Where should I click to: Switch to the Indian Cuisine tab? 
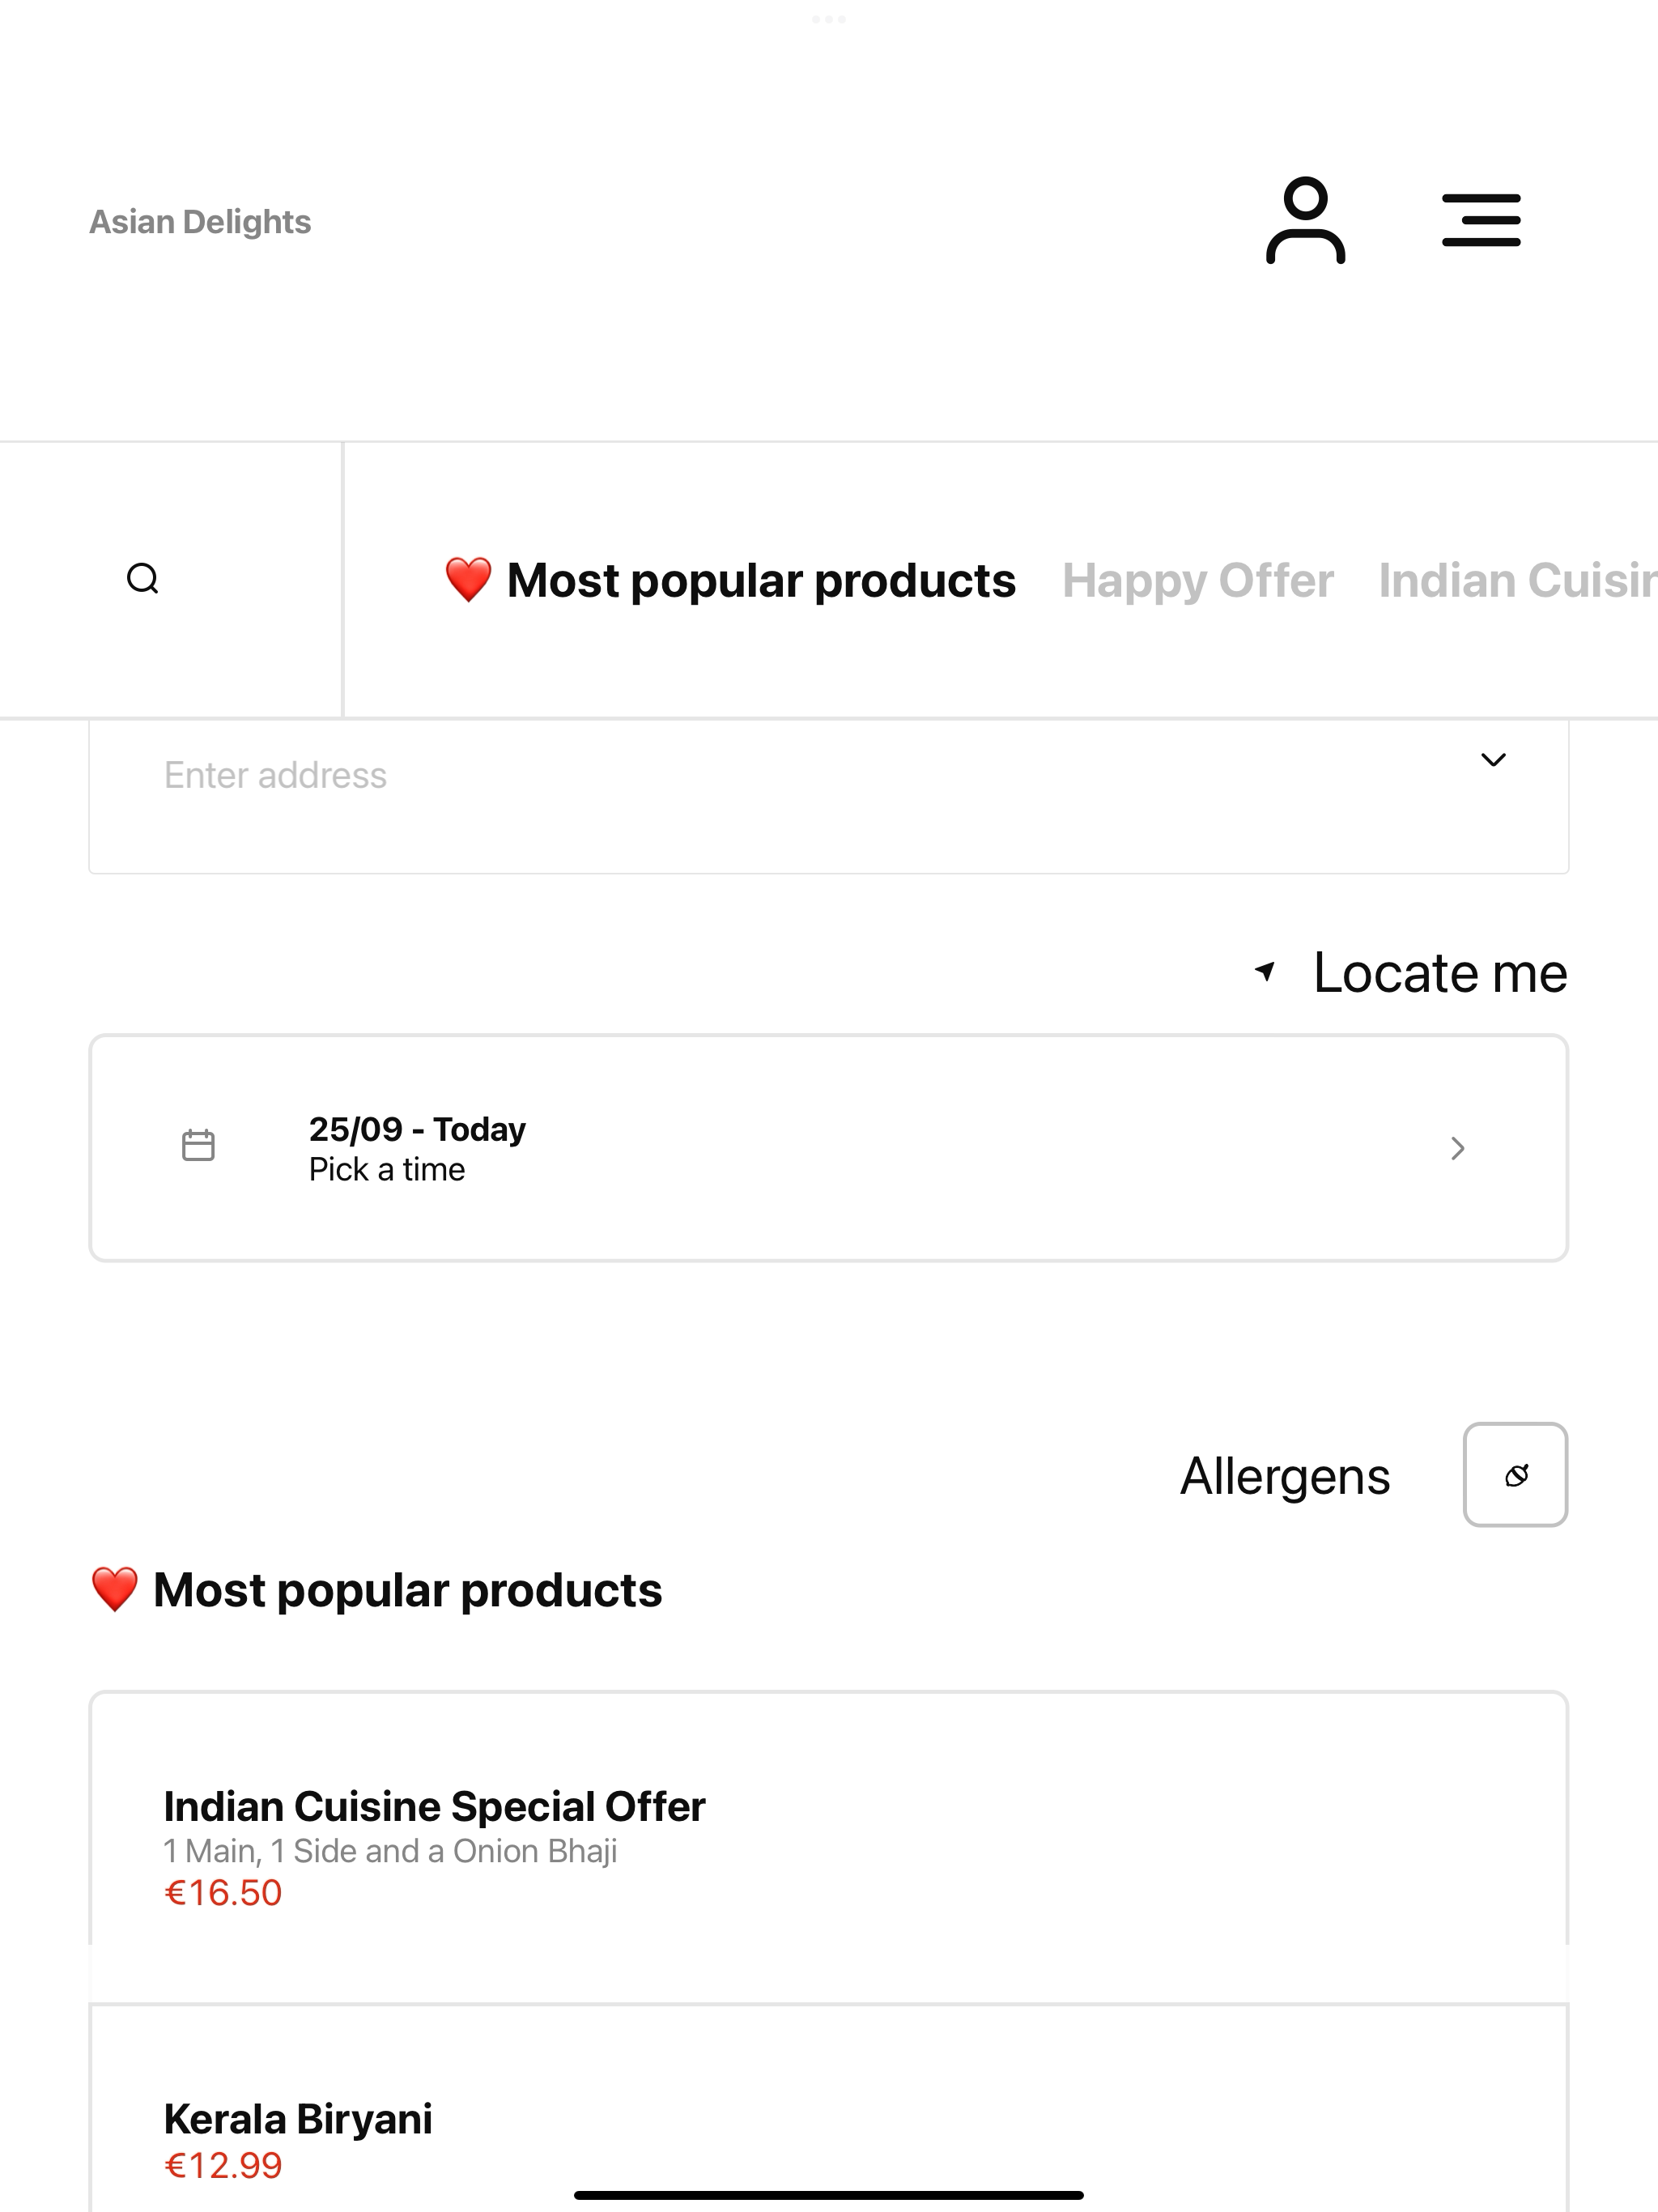coord(1517,580)
